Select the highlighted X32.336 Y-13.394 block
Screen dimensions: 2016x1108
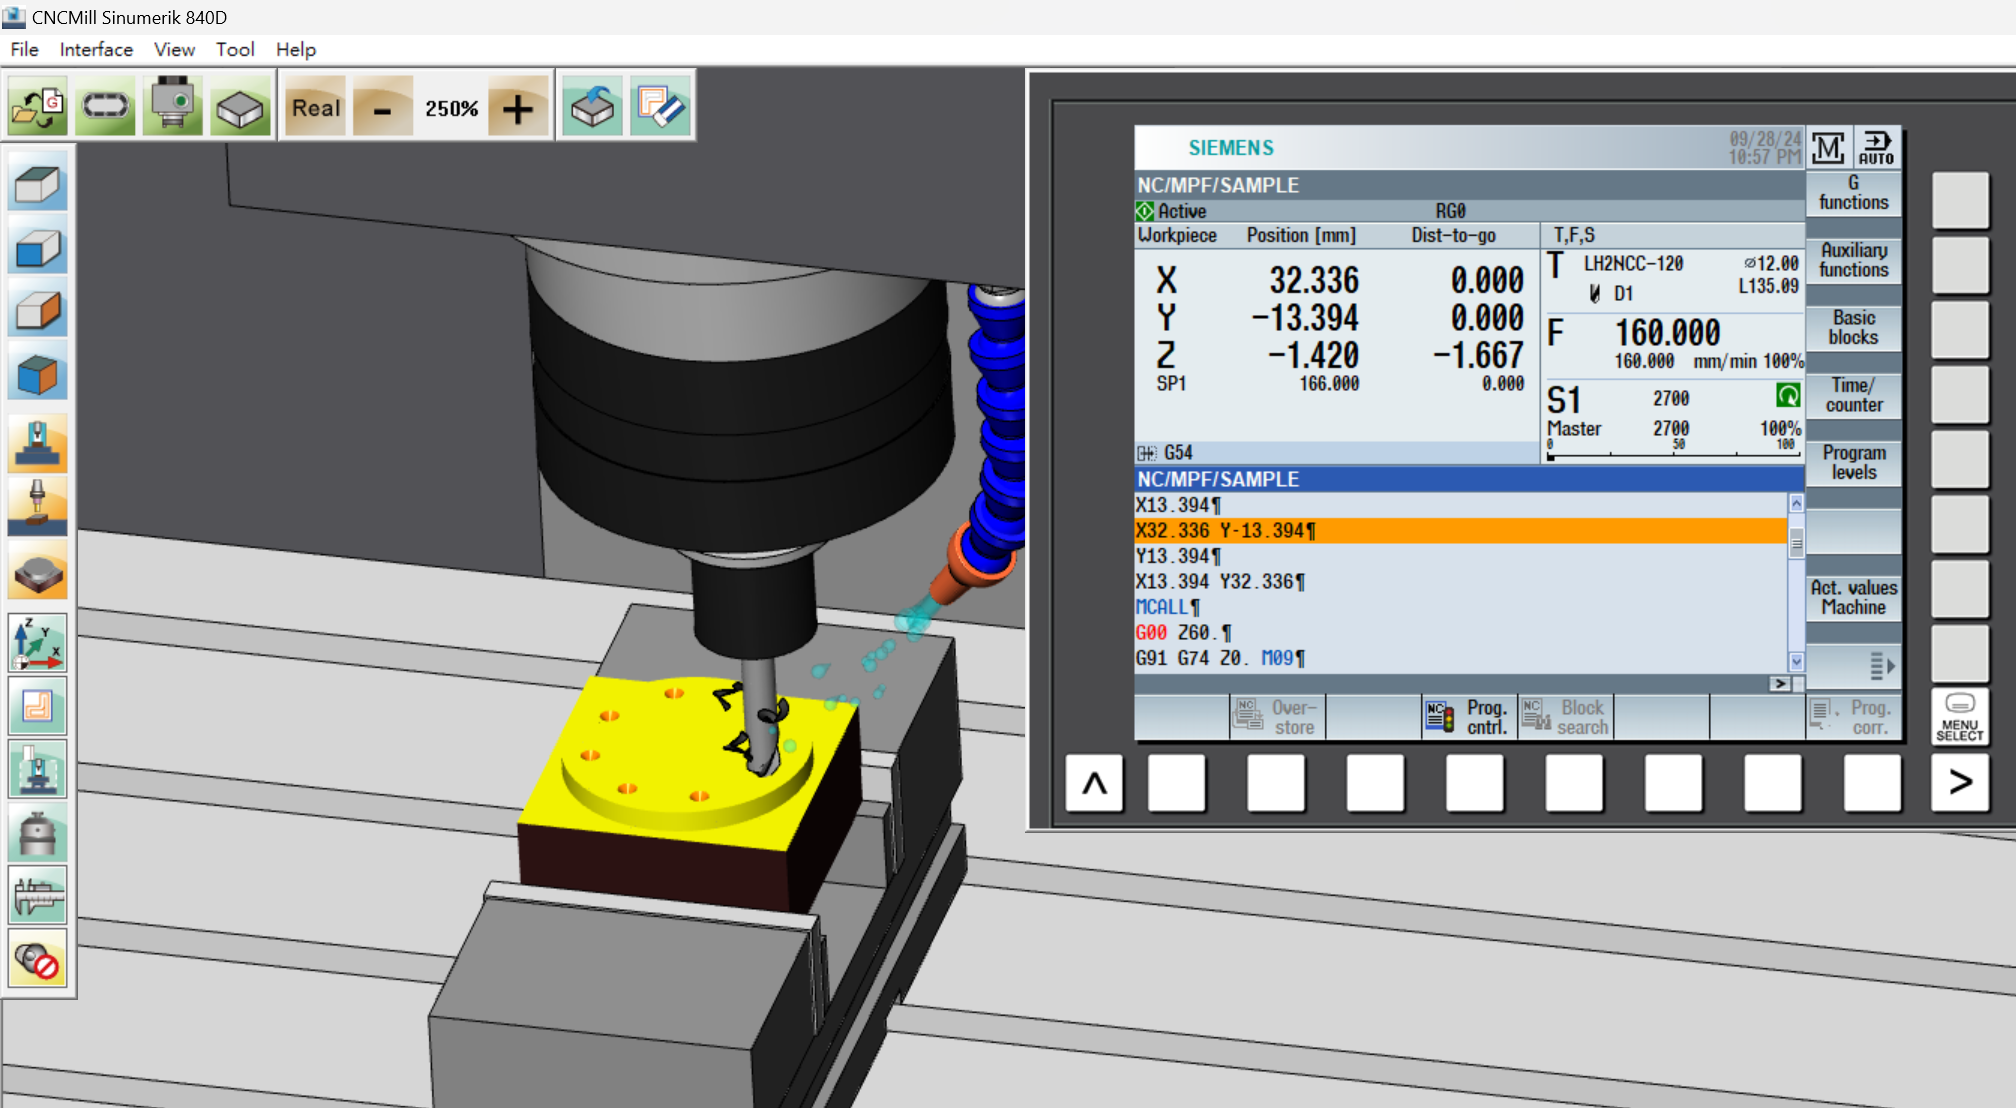(x=1461, y=531)
